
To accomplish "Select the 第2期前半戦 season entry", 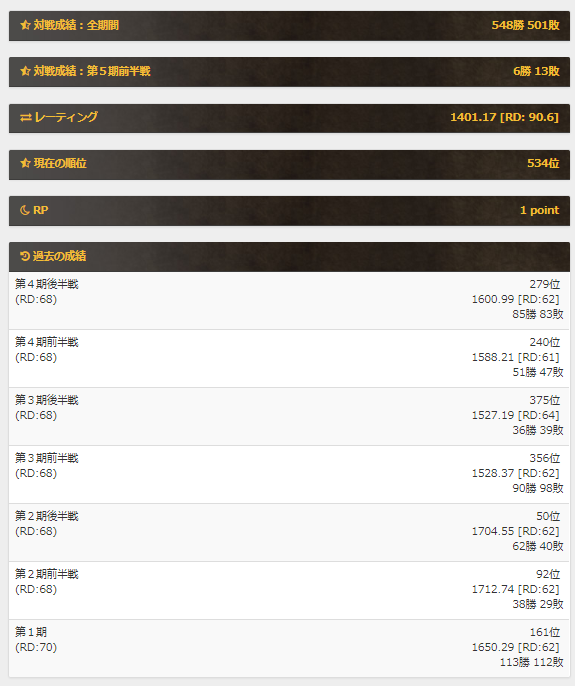I will click(x=289, y=591).
